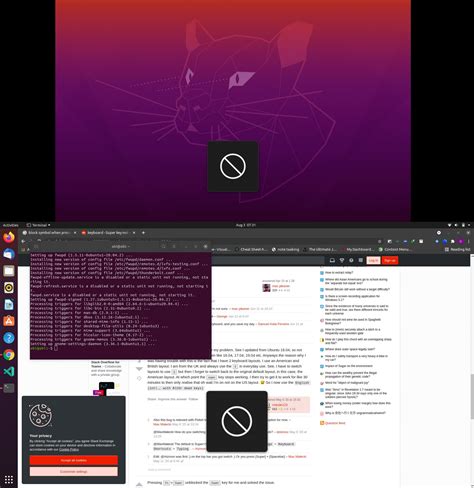Click Activities in the top bar

click(10, 225)
